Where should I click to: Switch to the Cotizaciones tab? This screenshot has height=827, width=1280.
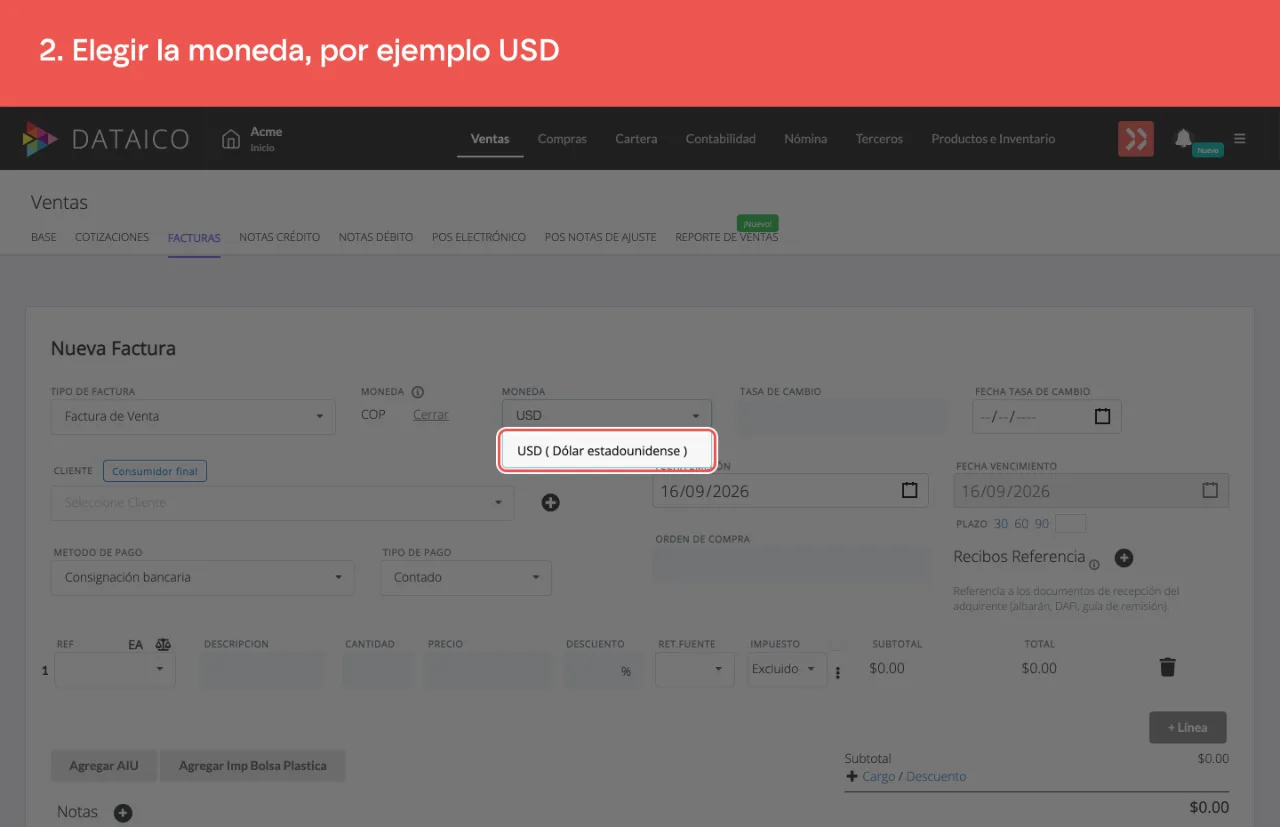(x=112, y=237)
